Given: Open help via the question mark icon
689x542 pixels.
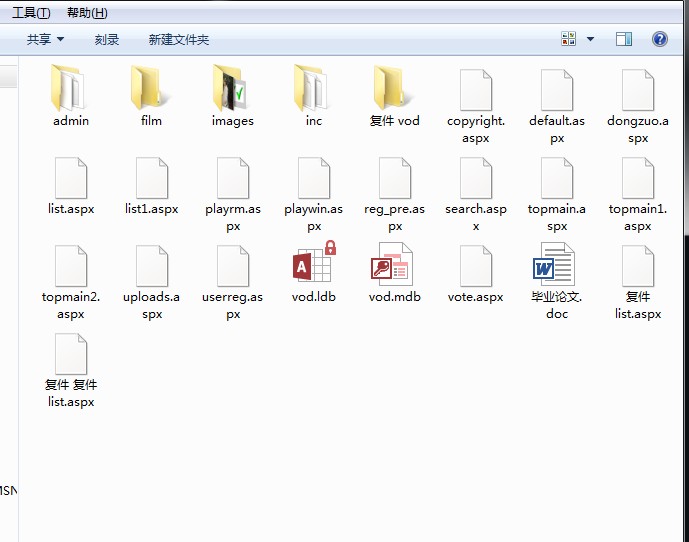Looking at the screenshot, I should (x=660, y=39).
